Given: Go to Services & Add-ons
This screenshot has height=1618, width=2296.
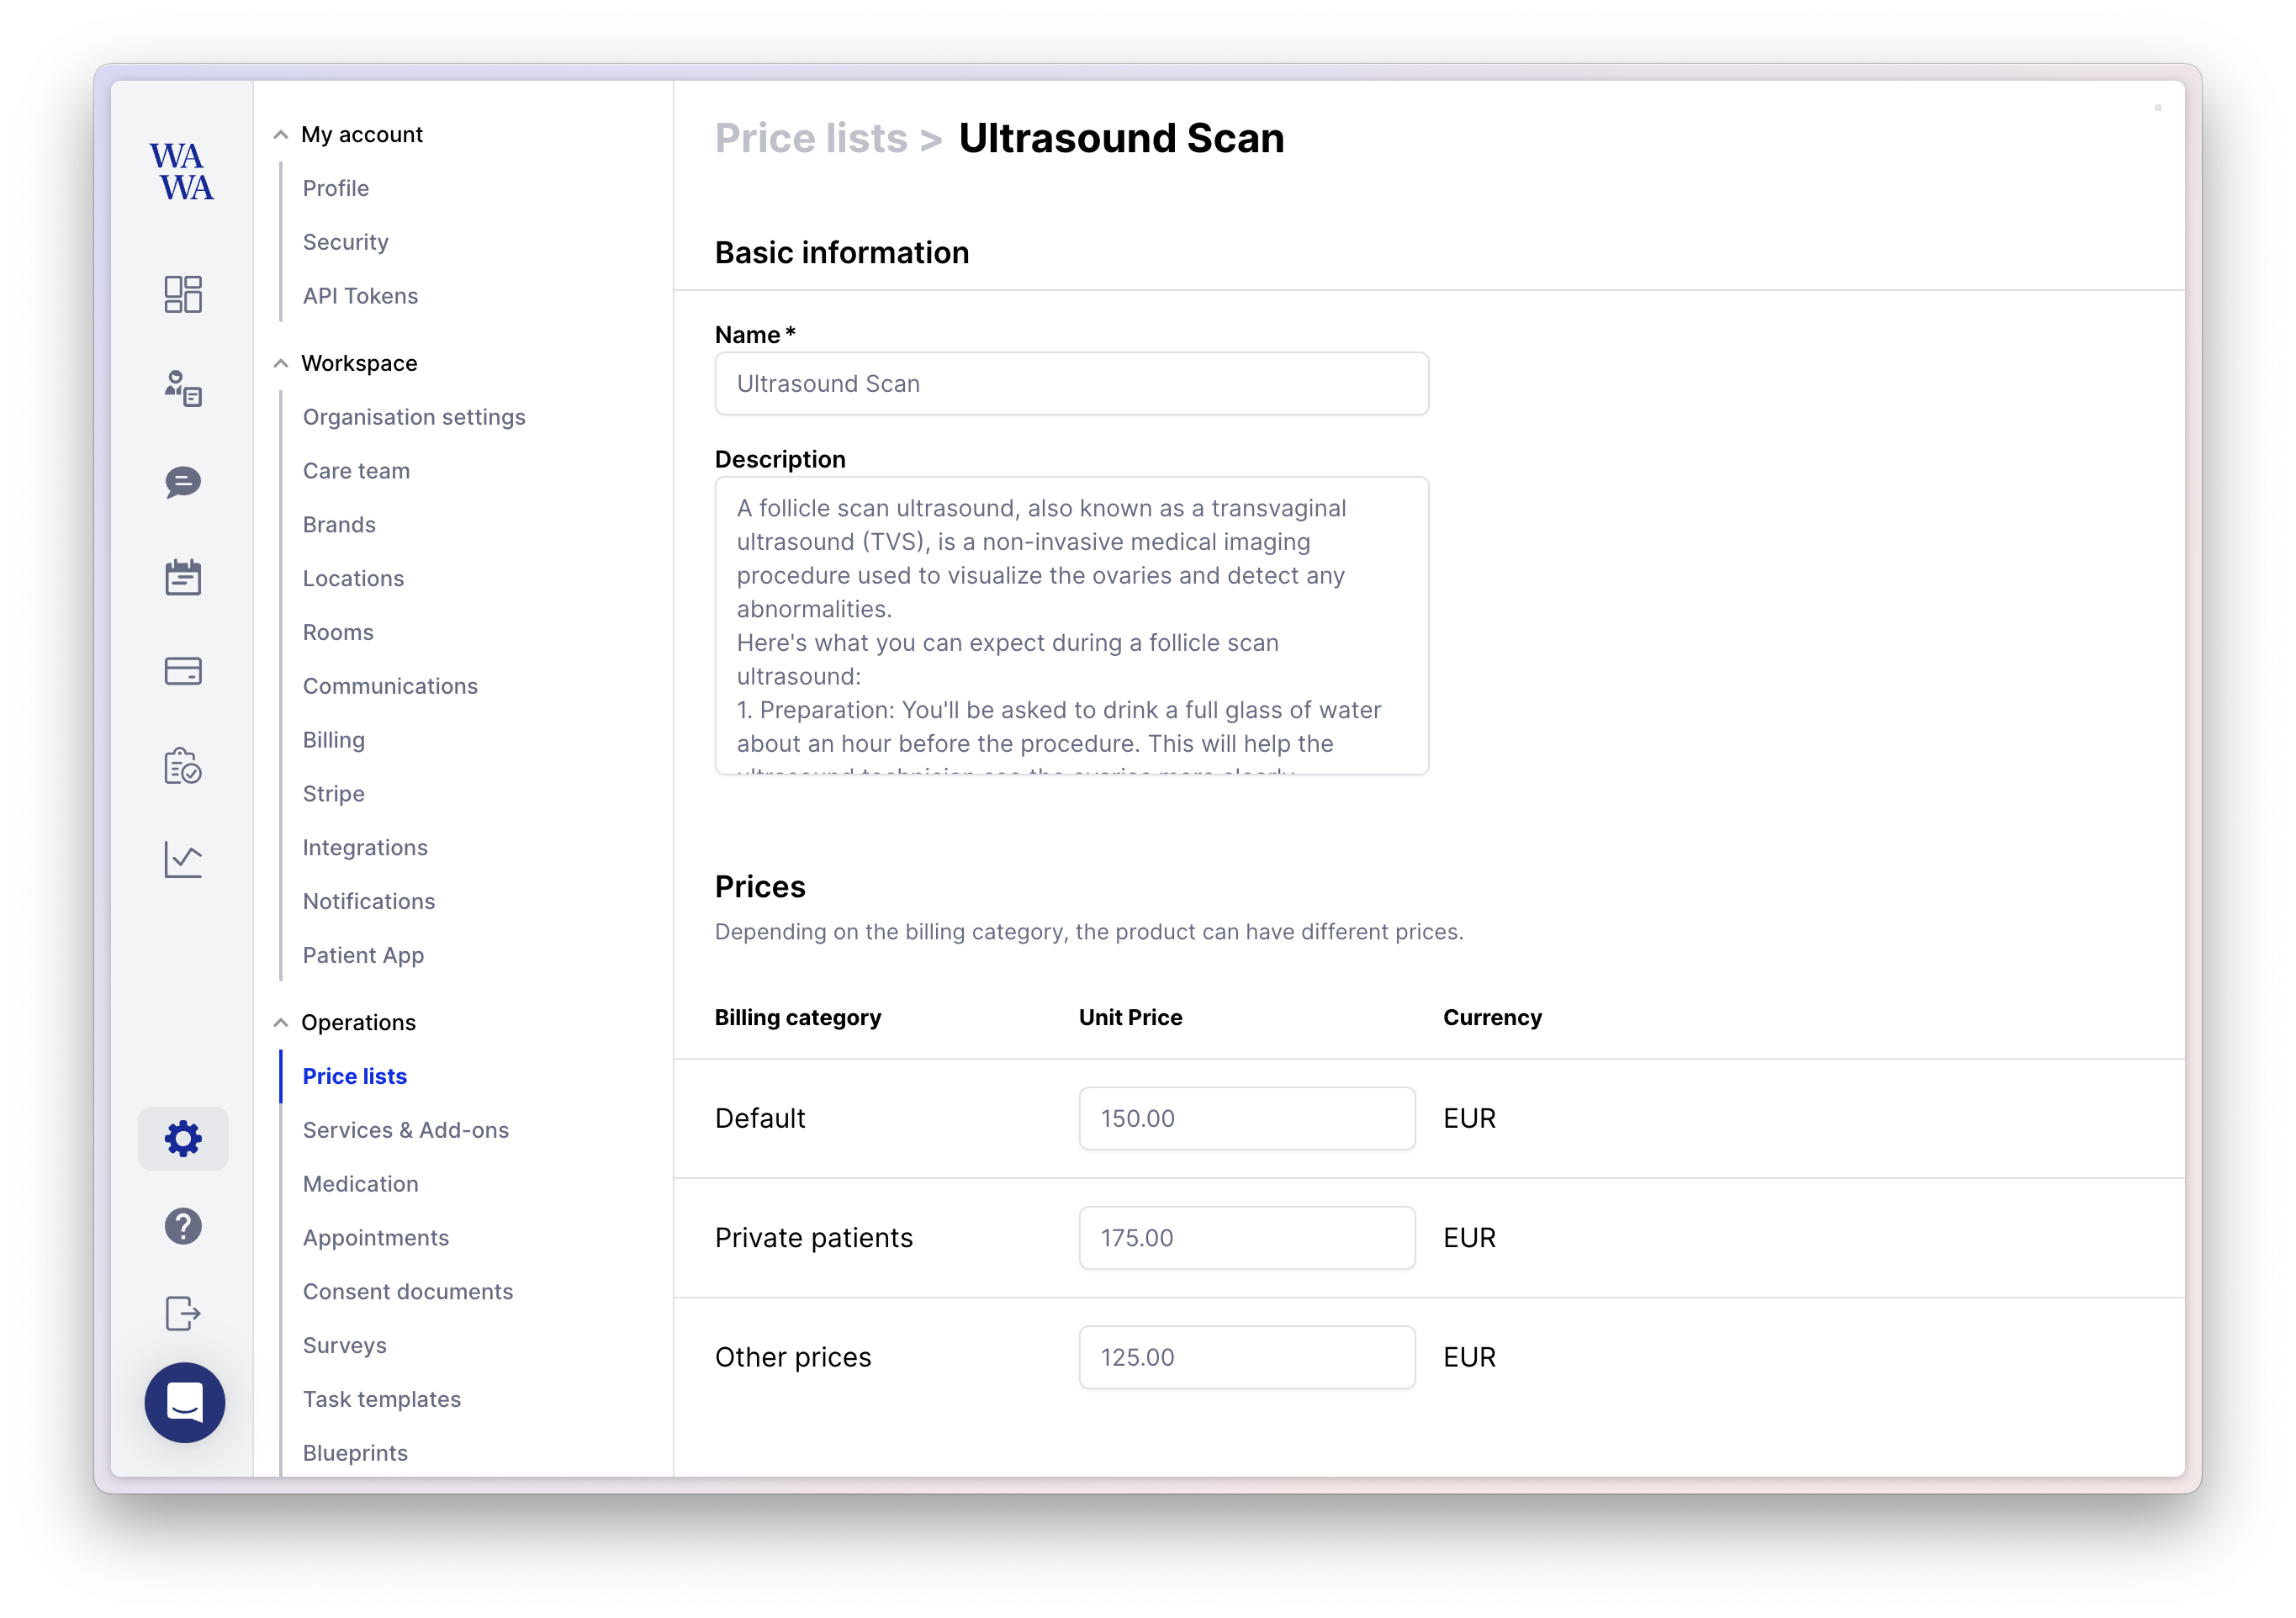Looking at the screenshot, I should (x=405, y=1130).
